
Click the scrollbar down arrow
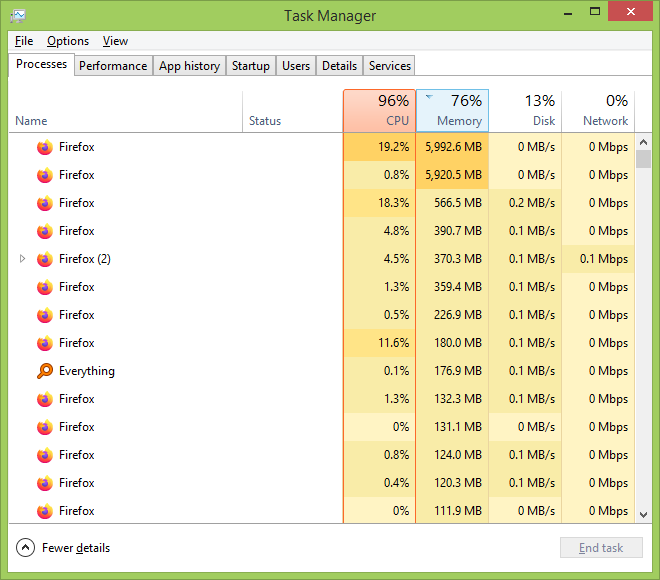click(643, 515)
